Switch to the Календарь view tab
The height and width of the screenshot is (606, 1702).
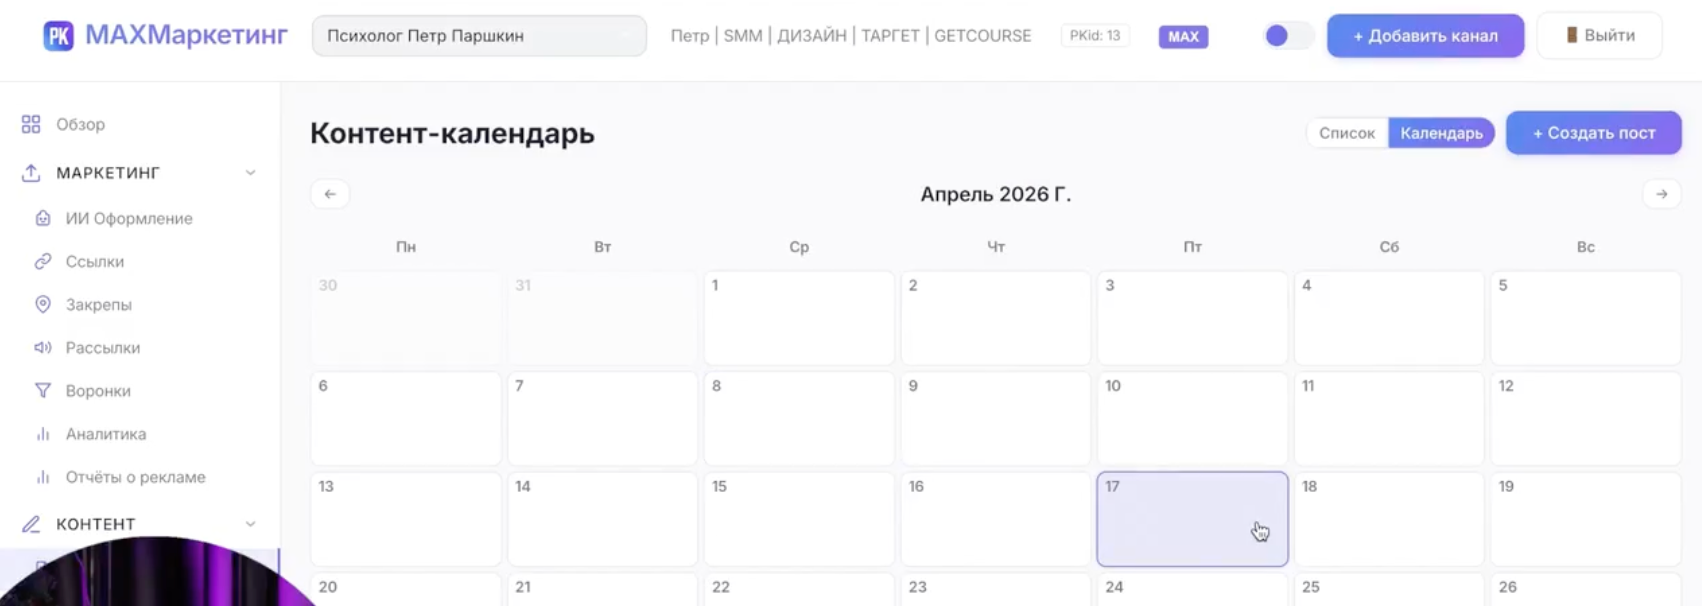pos(1441,133)
